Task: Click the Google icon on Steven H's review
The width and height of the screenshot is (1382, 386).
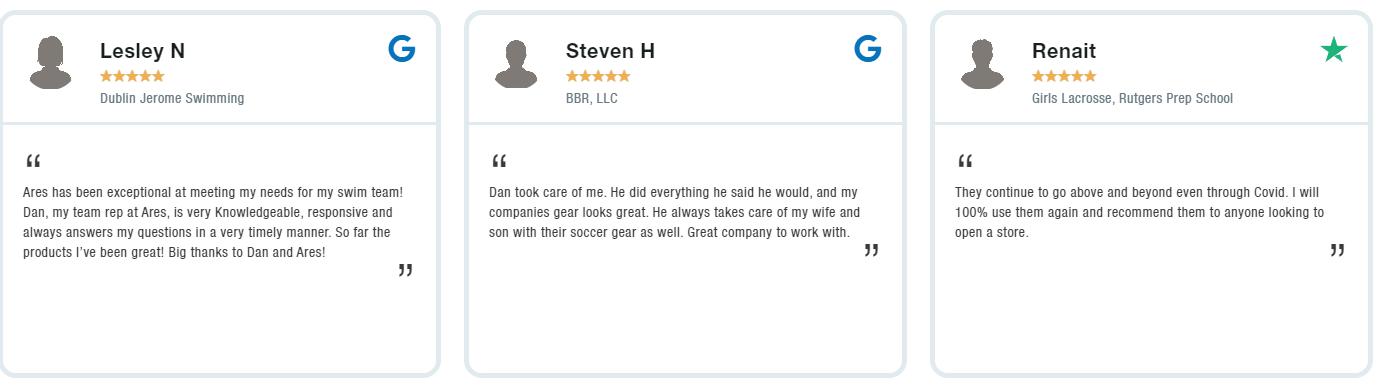Action: tap(868, 48)
